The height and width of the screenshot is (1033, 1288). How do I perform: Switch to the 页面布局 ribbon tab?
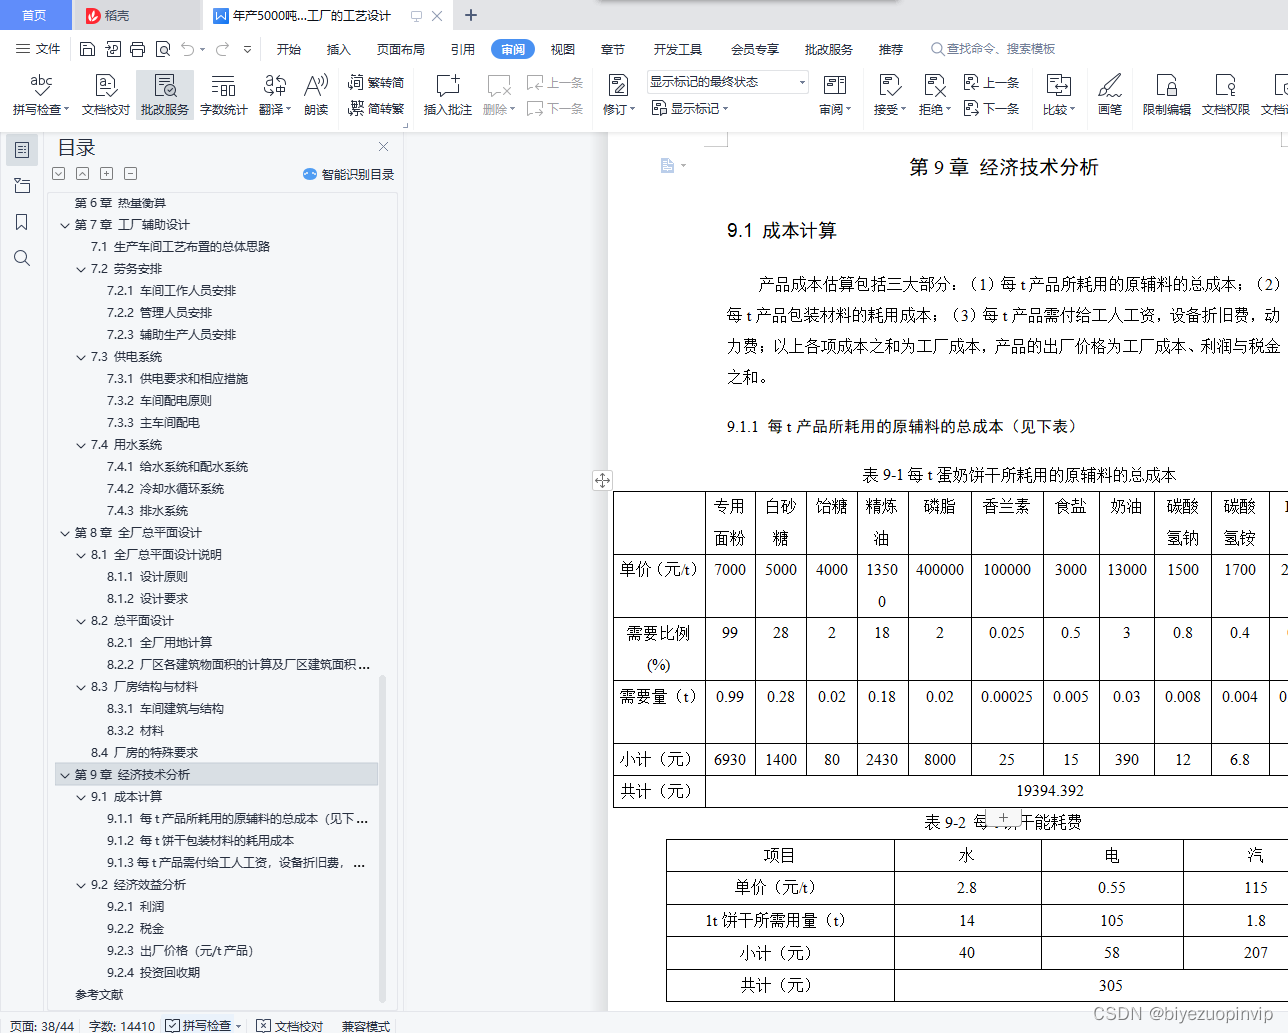(400, 49)
